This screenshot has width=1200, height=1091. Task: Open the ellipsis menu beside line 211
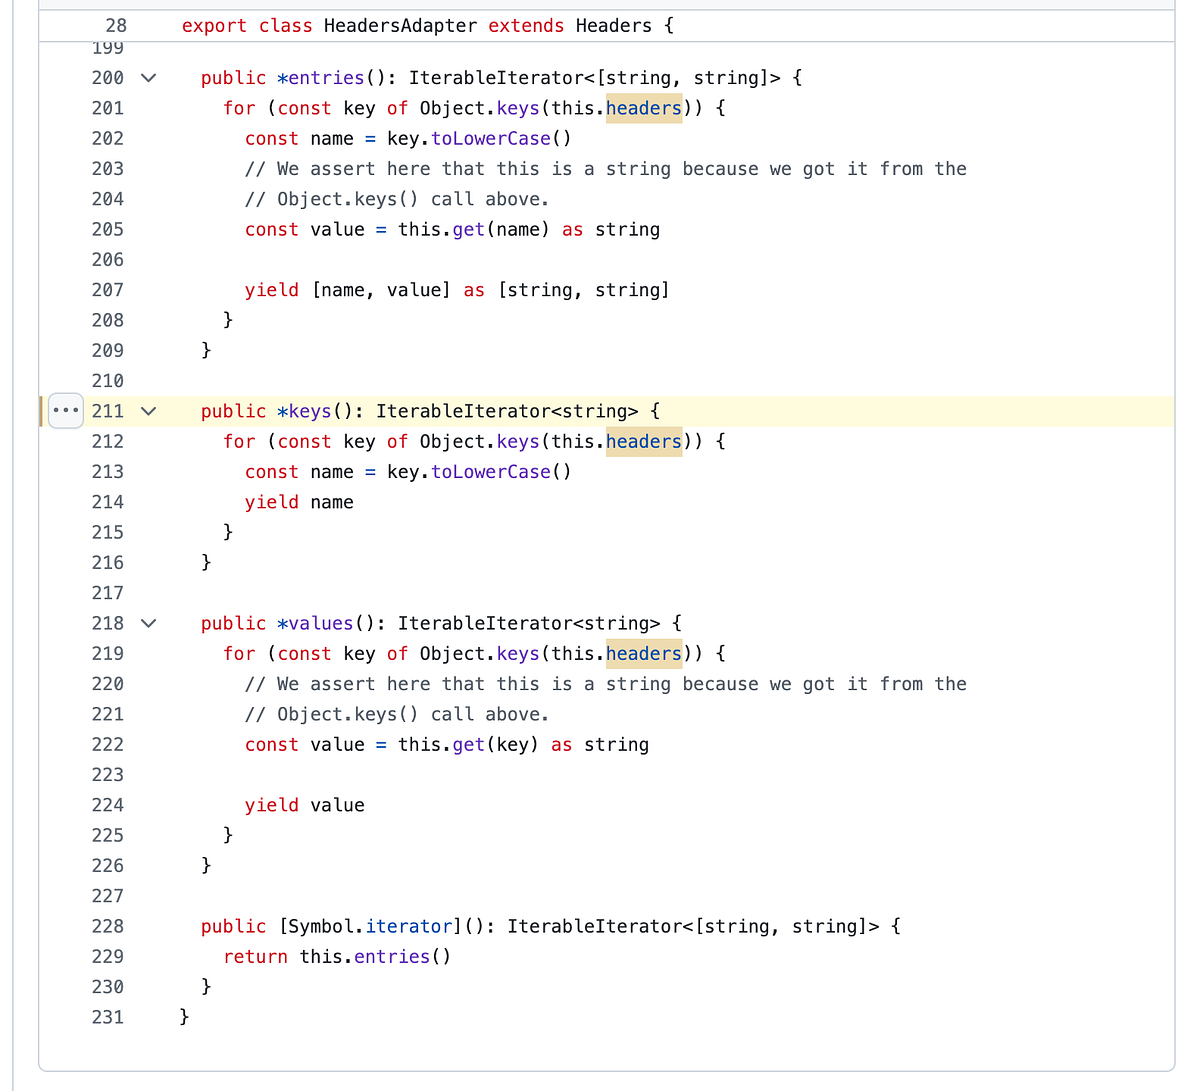pos(65,410)
